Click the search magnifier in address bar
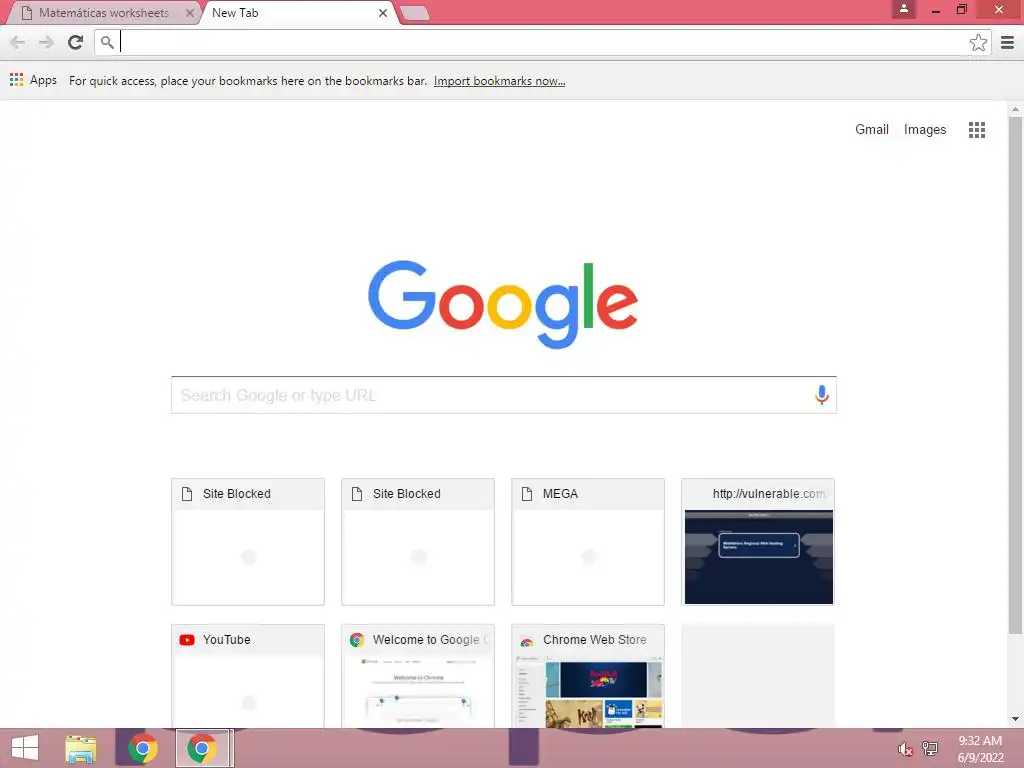Viewport: 1024px width, 768px height. [107, 42]
